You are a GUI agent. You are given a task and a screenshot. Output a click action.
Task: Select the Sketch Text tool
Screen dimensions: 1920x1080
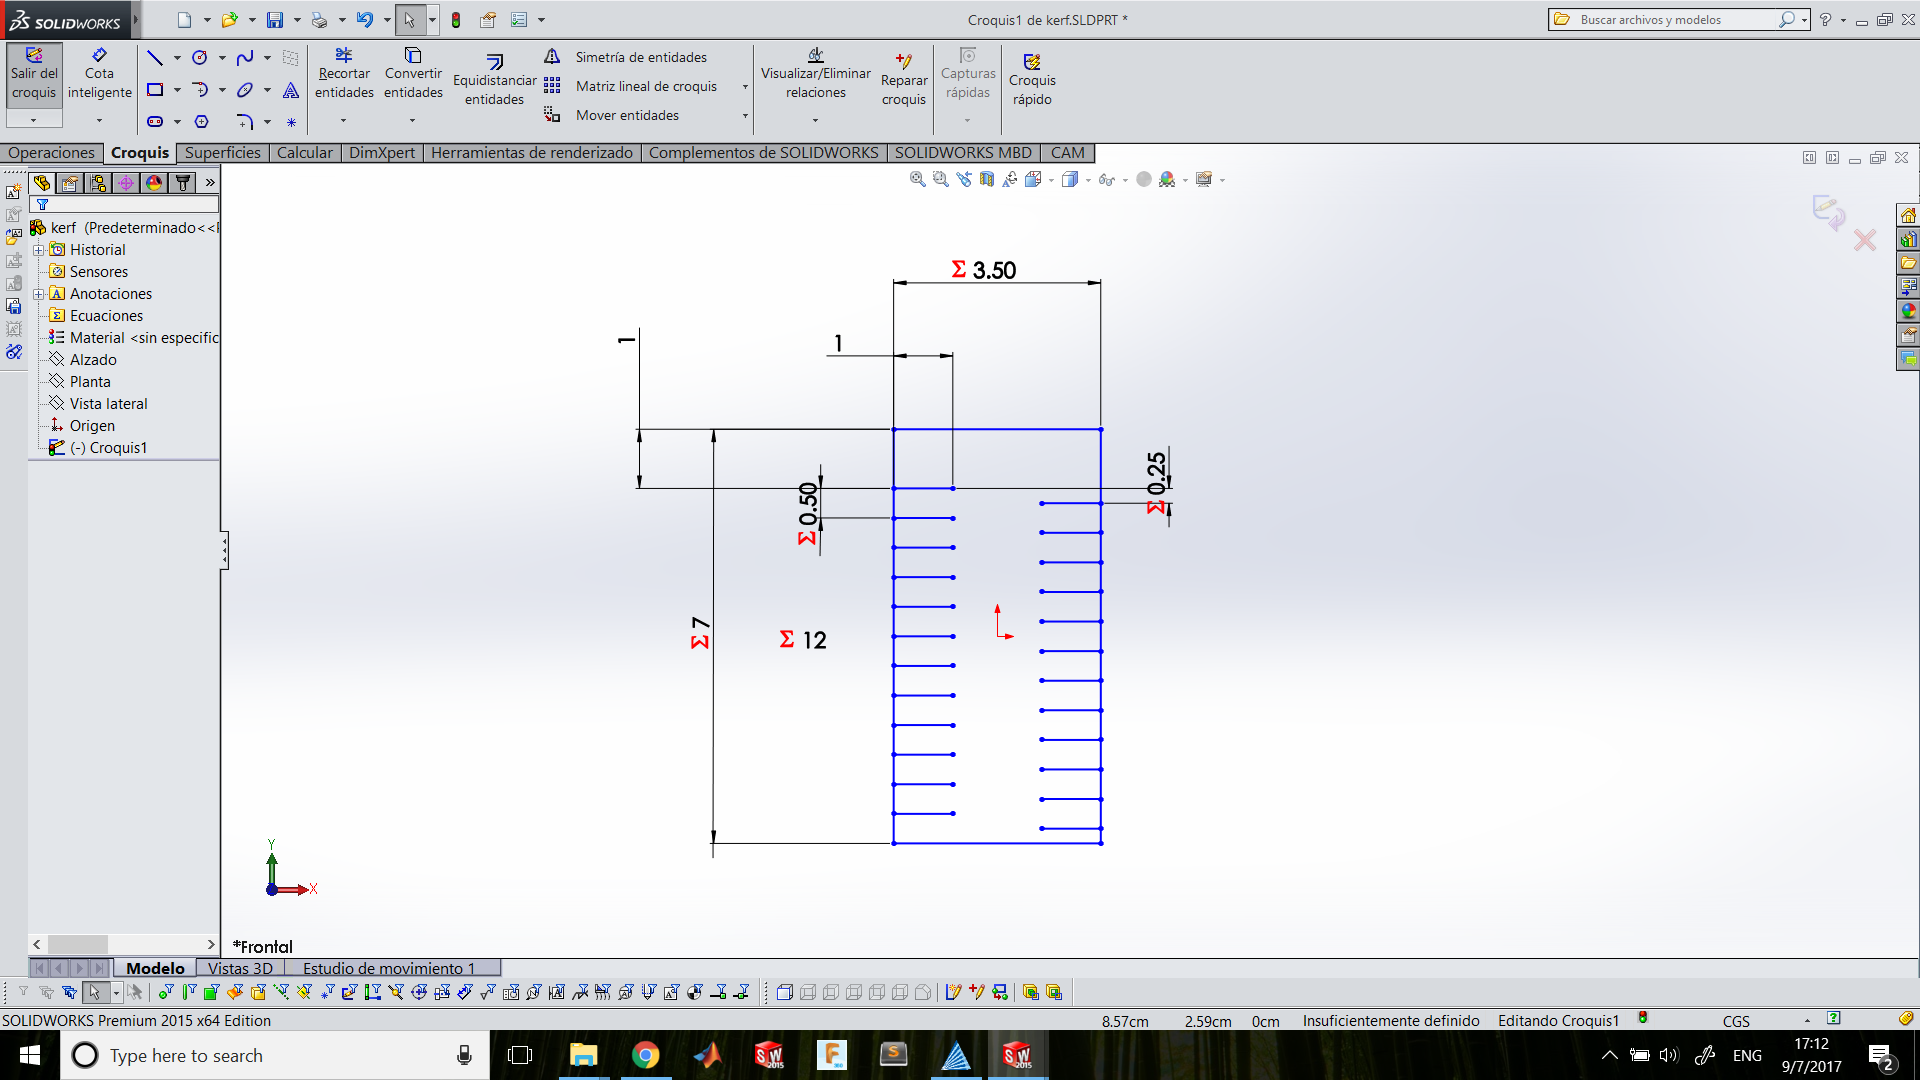(291, 90)
